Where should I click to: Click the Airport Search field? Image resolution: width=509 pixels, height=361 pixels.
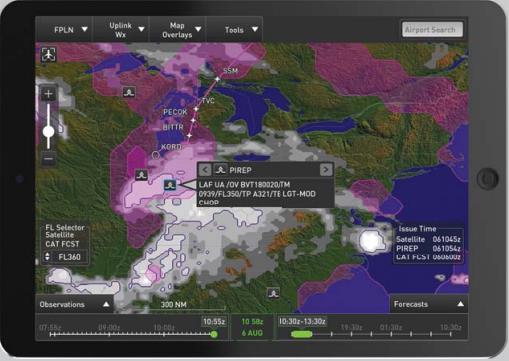click(x=432, y=29)
